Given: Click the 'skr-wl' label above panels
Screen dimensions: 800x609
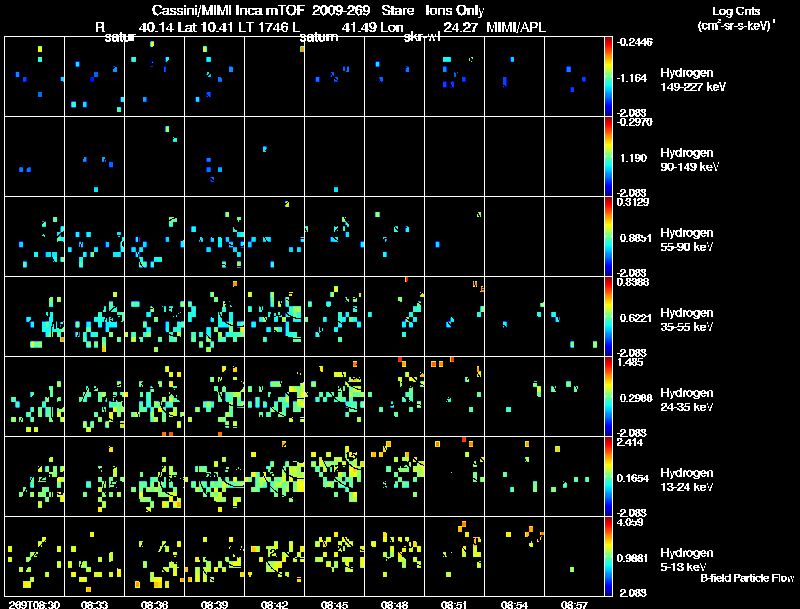Looking at the screenshot, I should tap(421, 37).
